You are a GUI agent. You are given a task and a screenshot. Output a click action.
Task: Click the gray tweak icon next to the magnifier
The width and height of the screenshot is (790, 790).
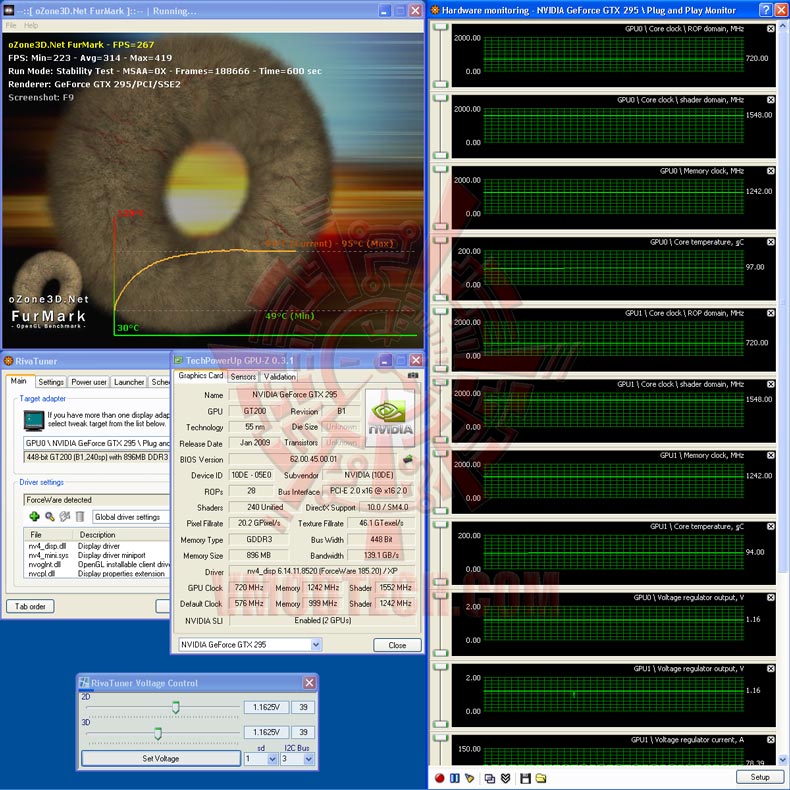64,516
